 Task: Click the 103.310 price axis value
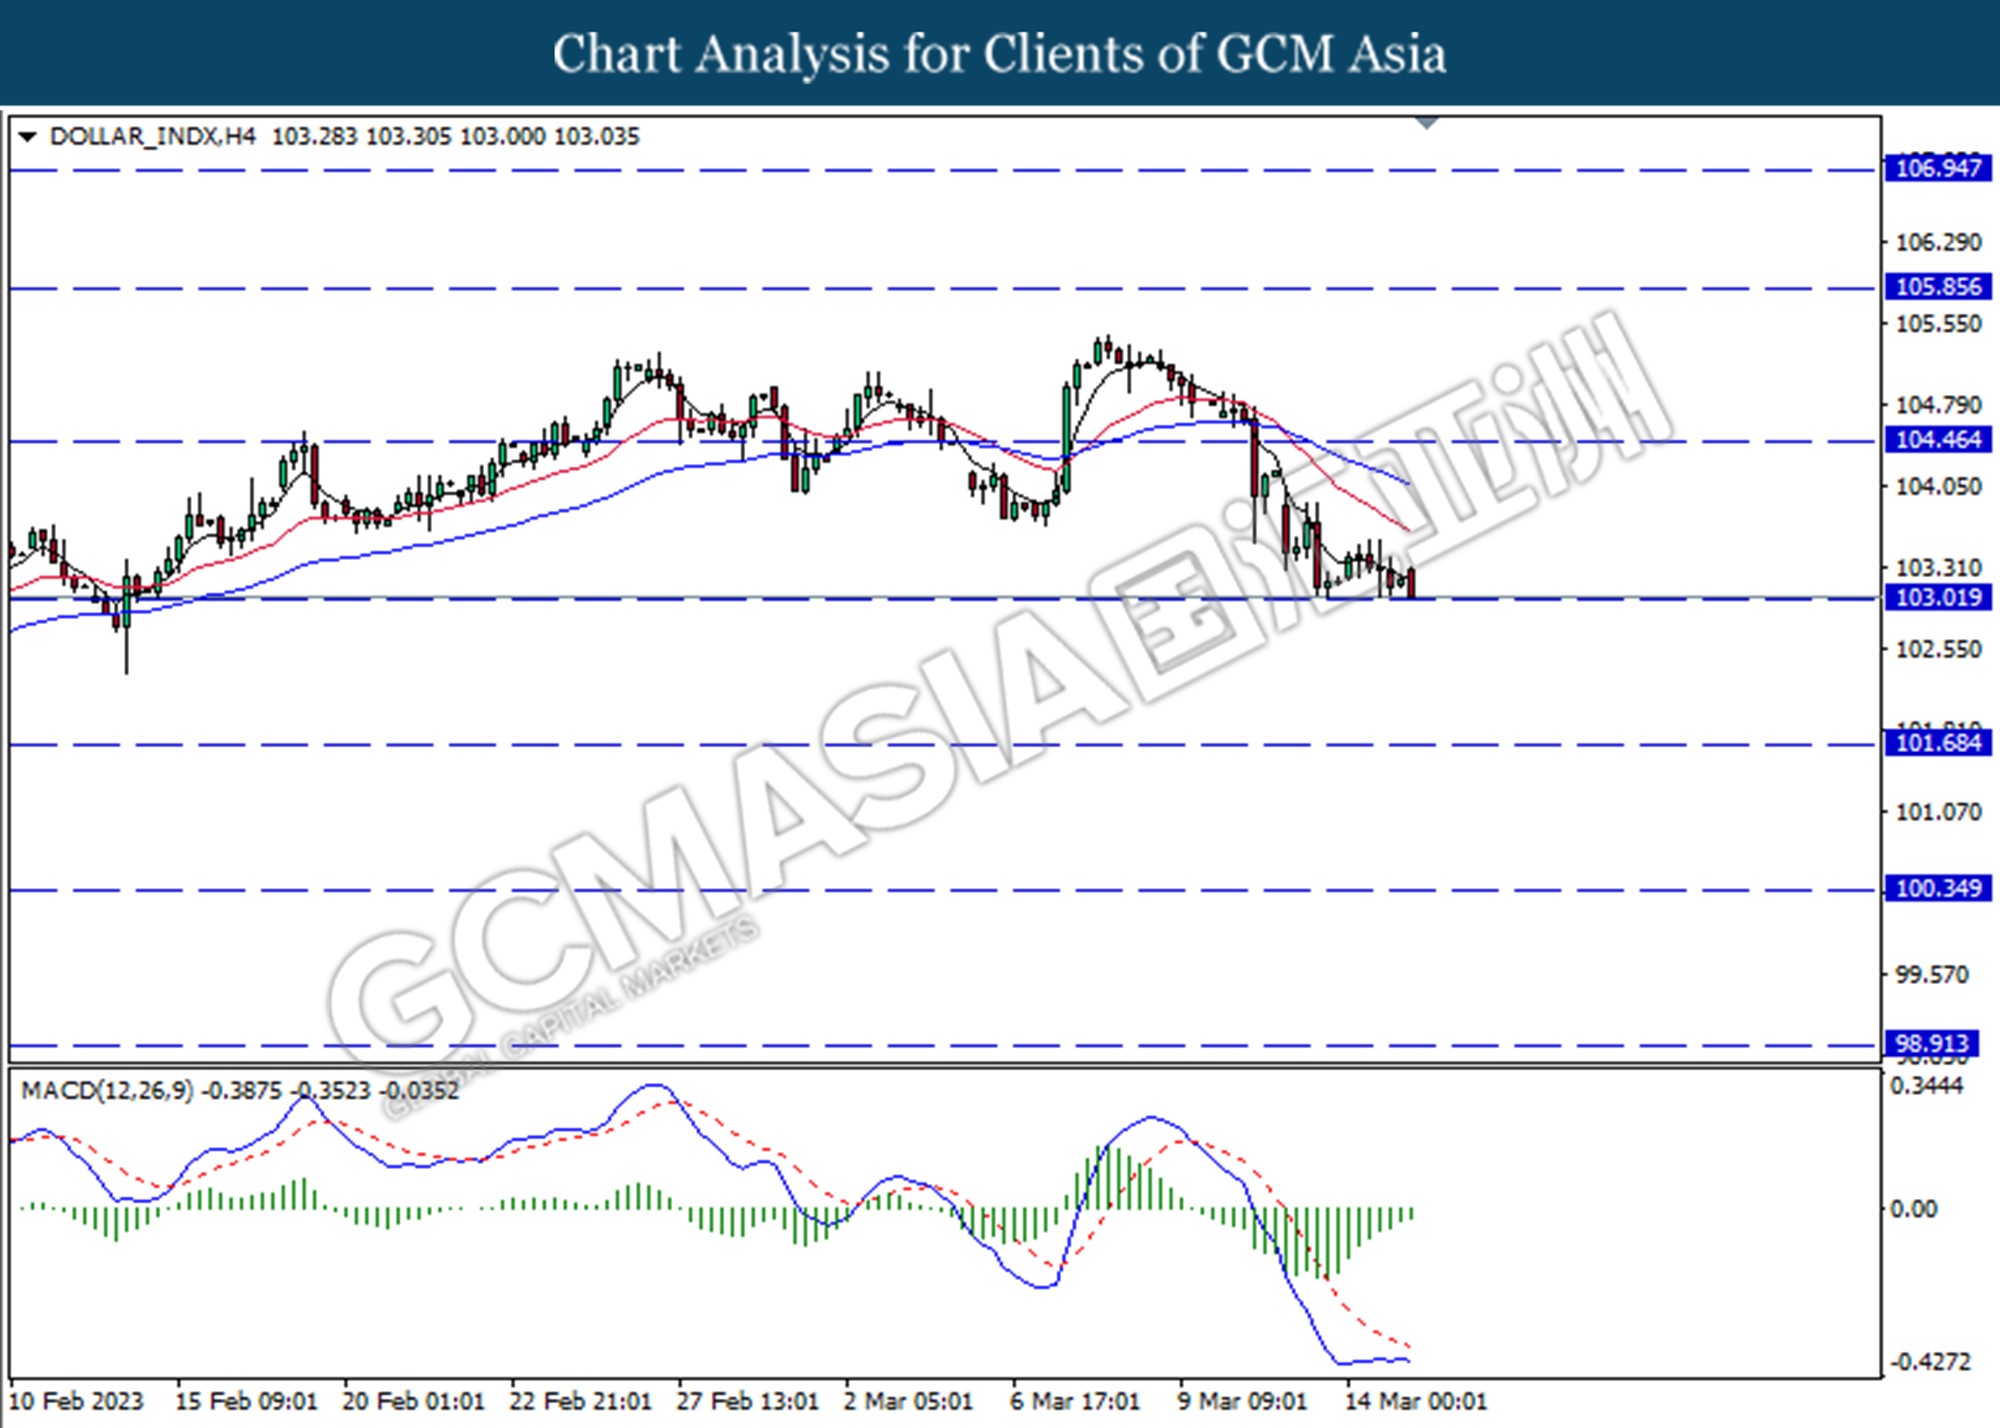1938,568
